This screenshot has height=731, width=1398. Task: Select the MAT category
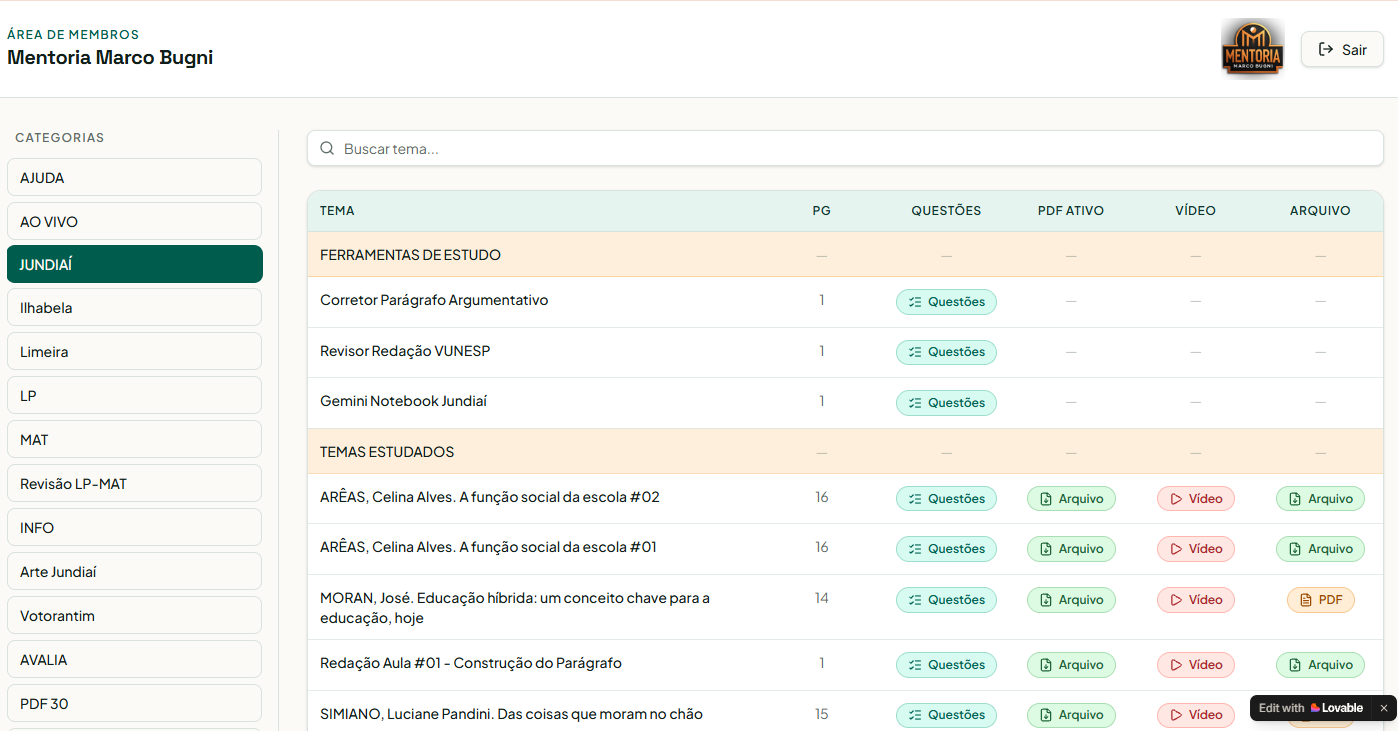[134, 440]
